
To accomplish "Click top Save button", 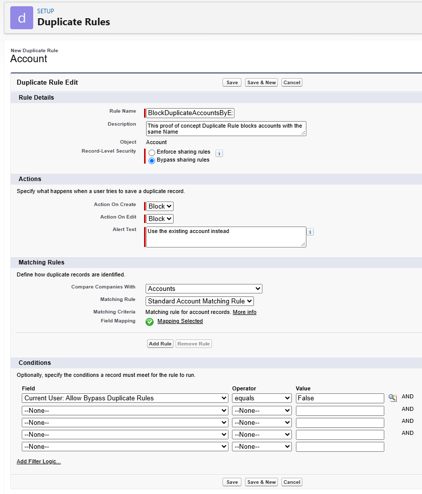I will click(232, 83).
